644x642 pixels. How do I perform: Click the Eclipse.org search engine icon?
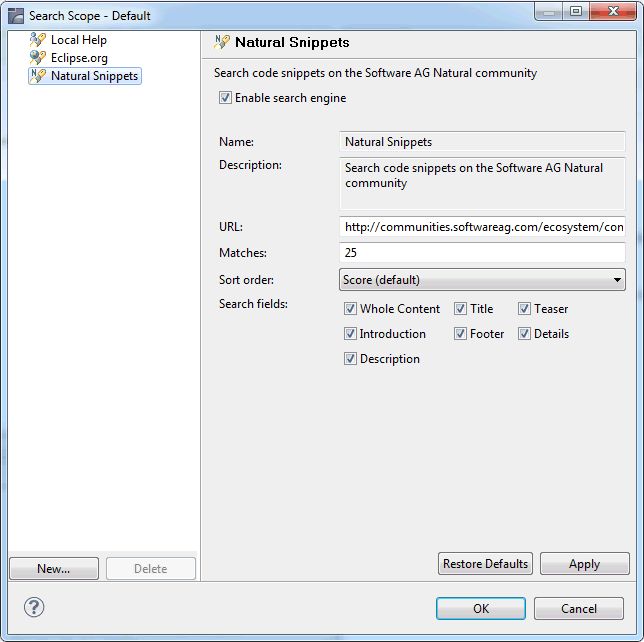[x=38, y=58]
